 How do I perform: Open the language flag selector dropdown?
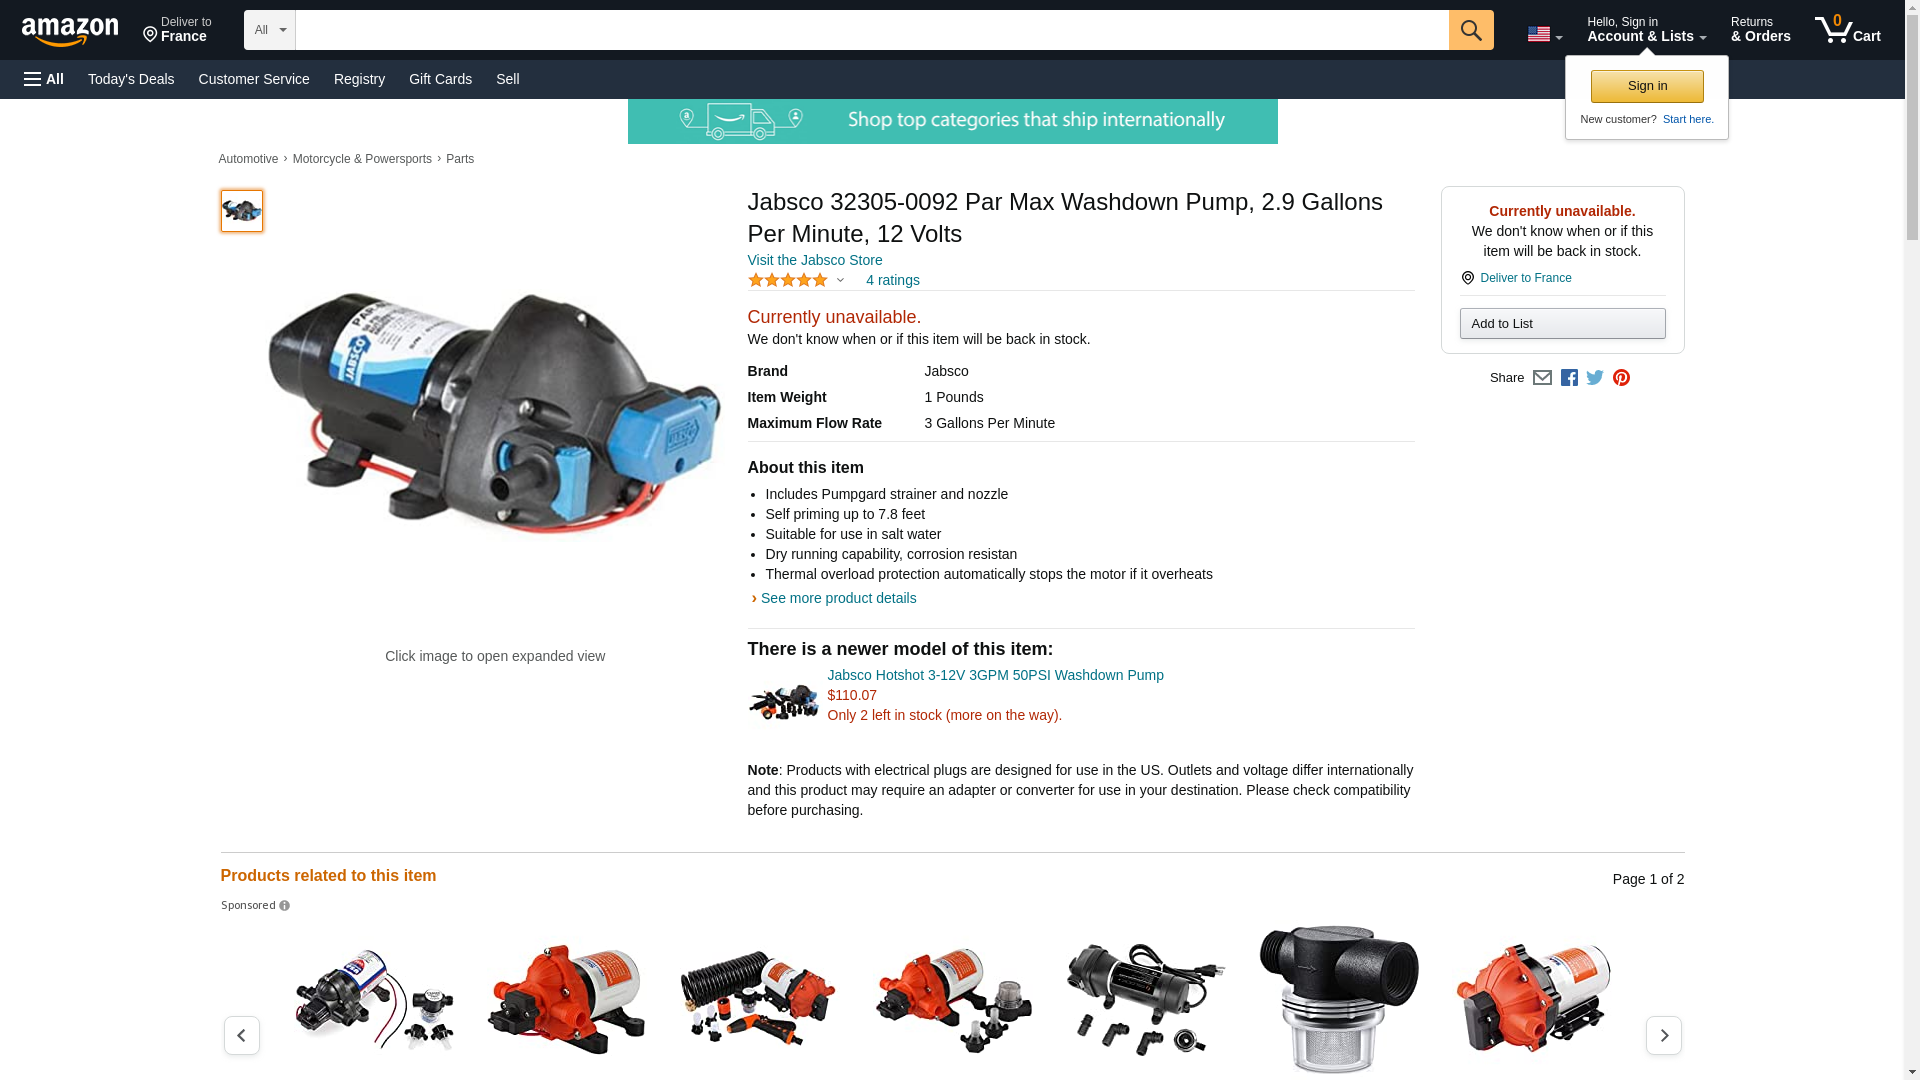(1544, 34)
